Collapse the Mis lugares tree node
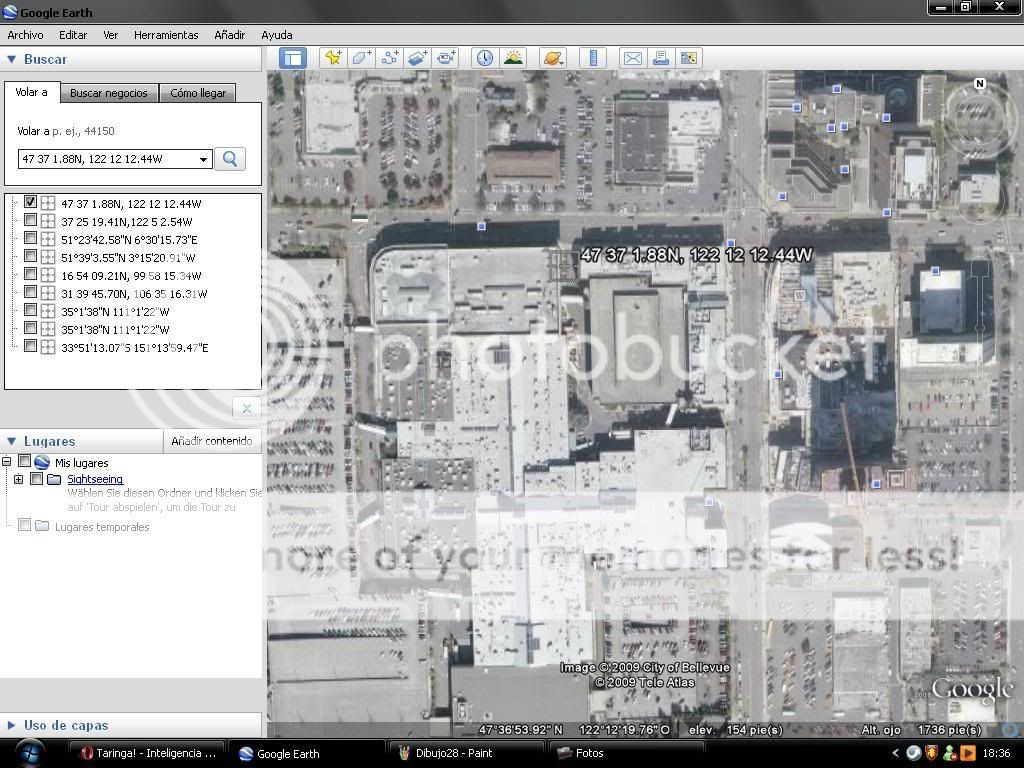Image resolution: width=1024 pixels, height=768 pixels. [x=7, y=462]
